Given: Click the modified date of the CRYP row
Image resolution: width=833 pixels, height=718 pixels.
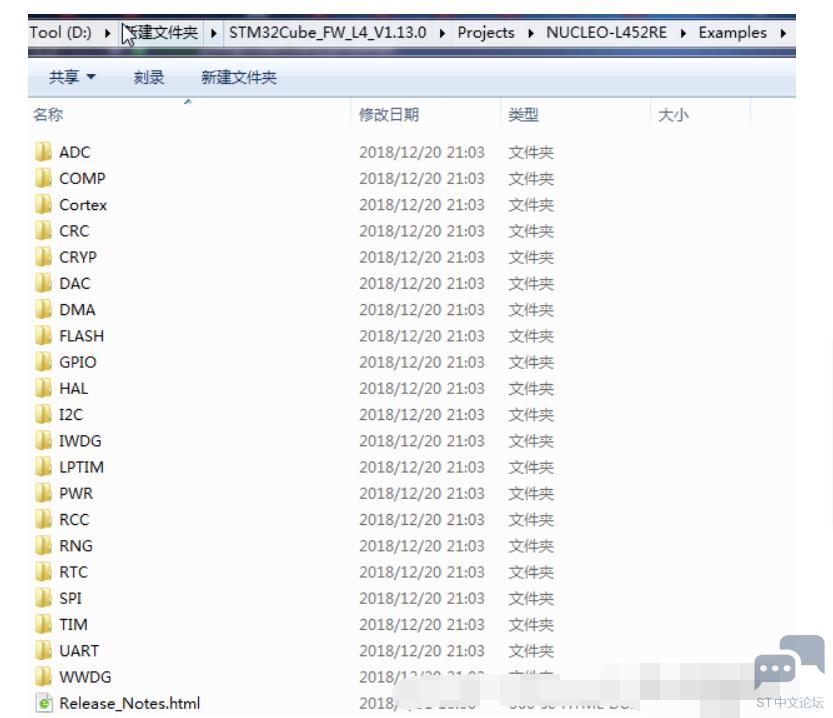Looking at the screenshot, I should [422, 257].
